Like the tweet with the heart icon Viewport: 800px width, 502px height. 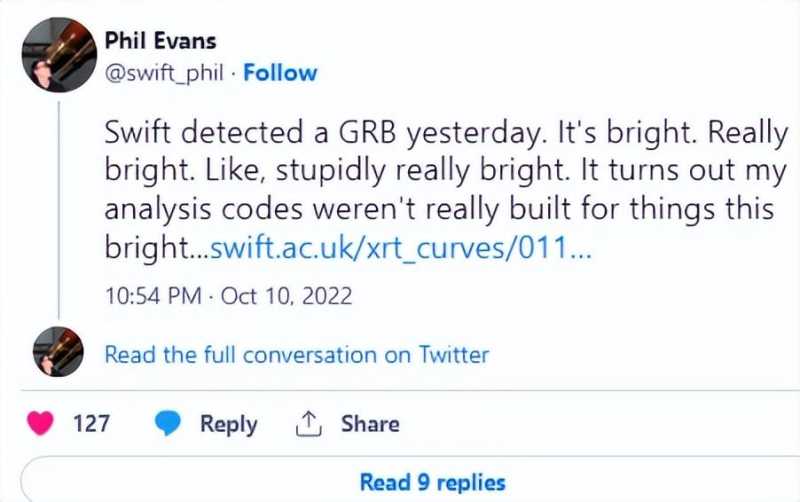42,424
